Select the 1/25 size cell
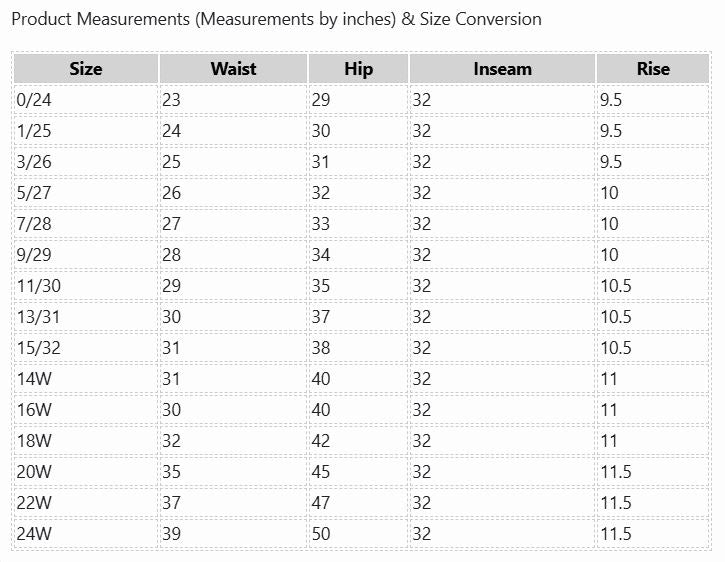This screenshot has width=725, height=562. pos(86,131)
